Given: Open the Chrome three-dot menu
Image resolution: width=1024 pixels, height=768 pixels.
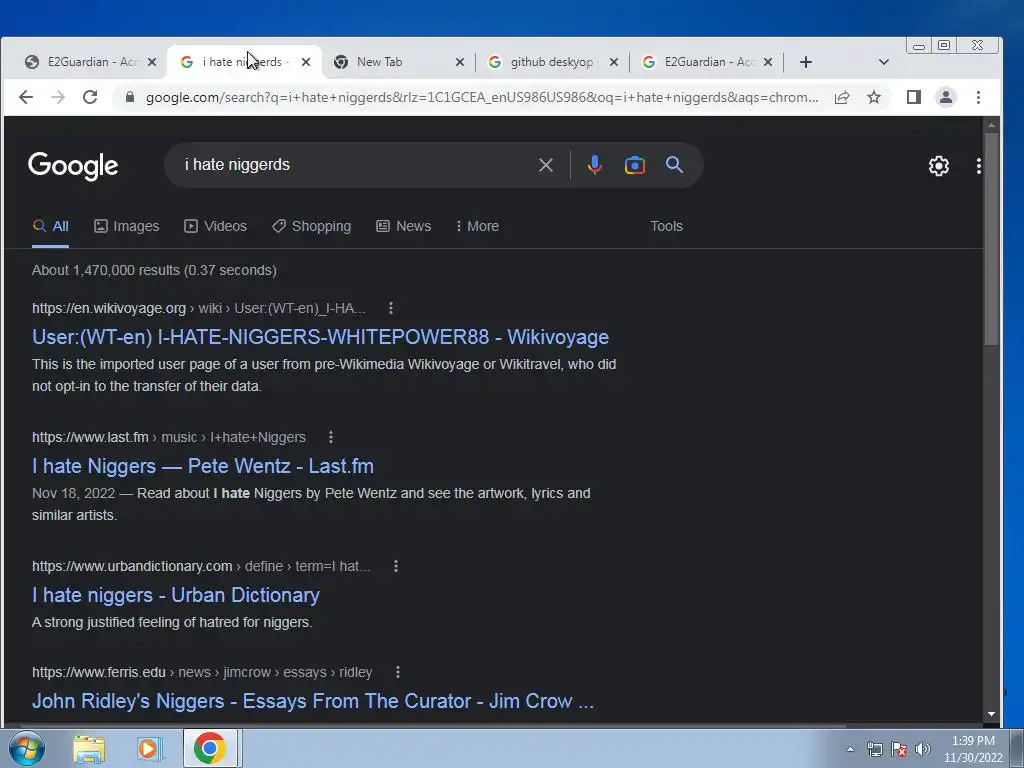Looking at the screenshot, I should point(978,97).
